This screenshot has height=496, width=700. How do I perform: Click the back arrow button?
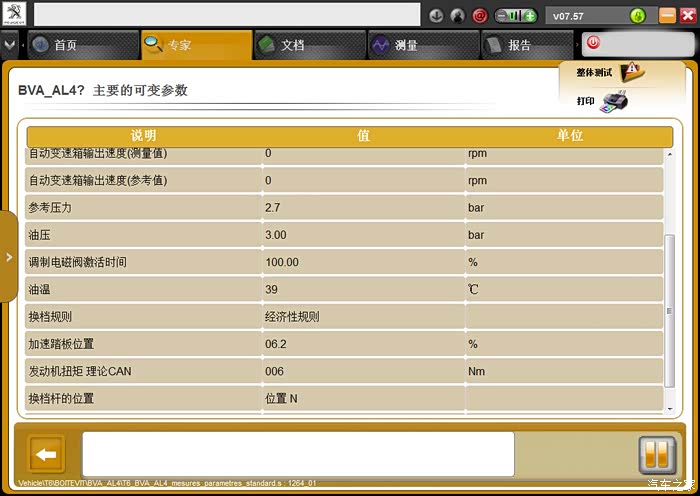tap(46, 454)
